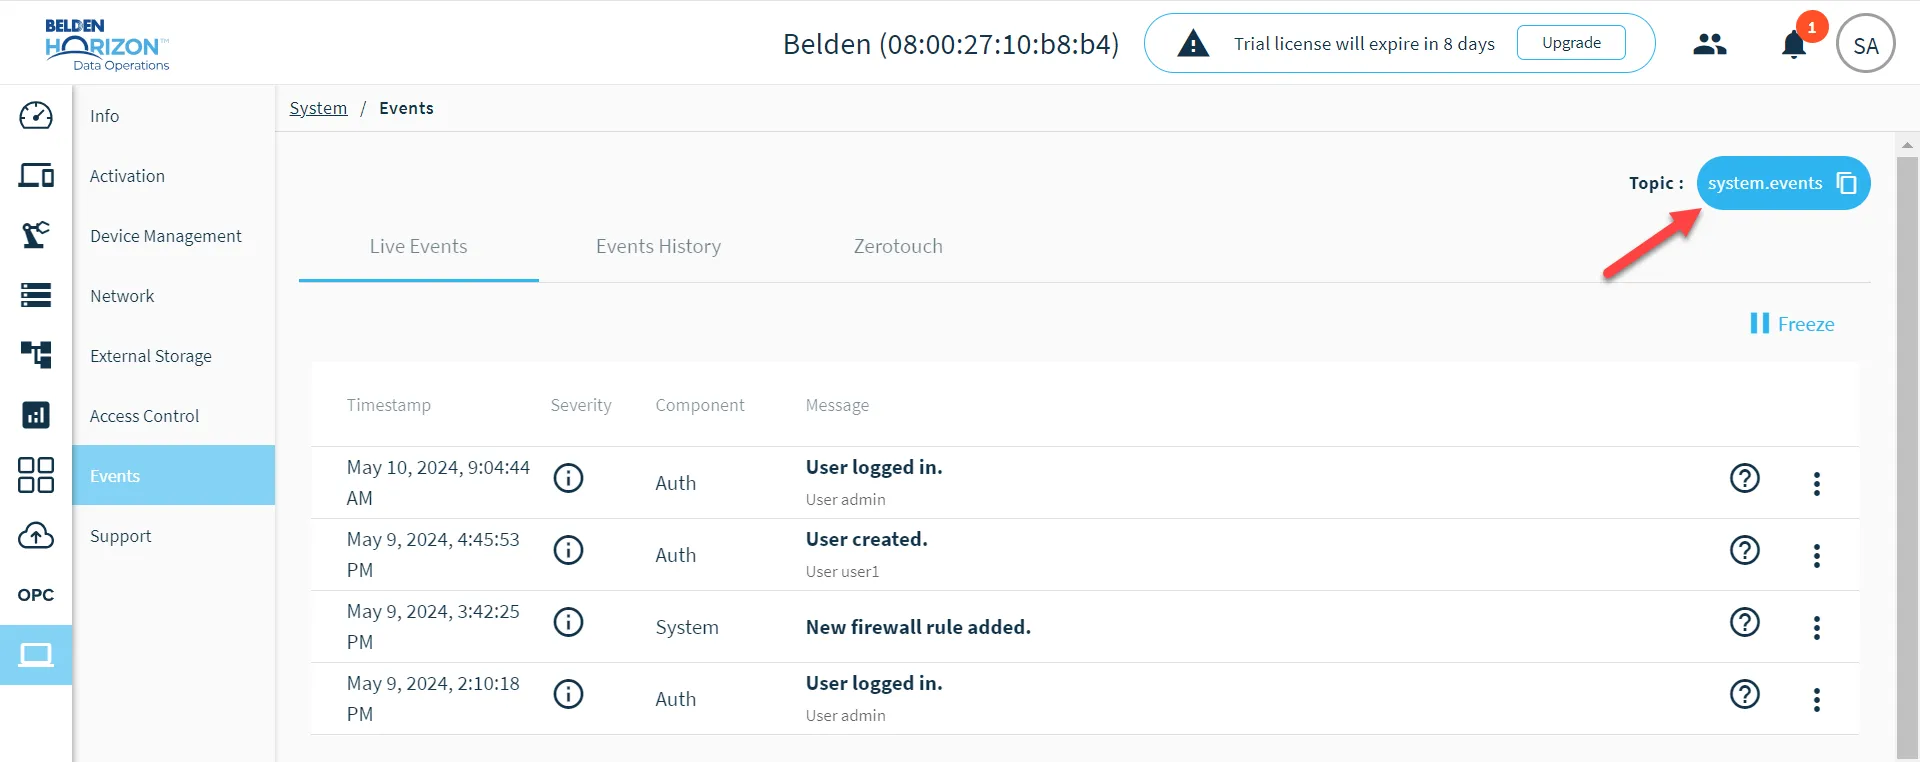Open kebab menu for 9:04:44 AM login event
The image size is (1920, 762).
coord(1817,484)
